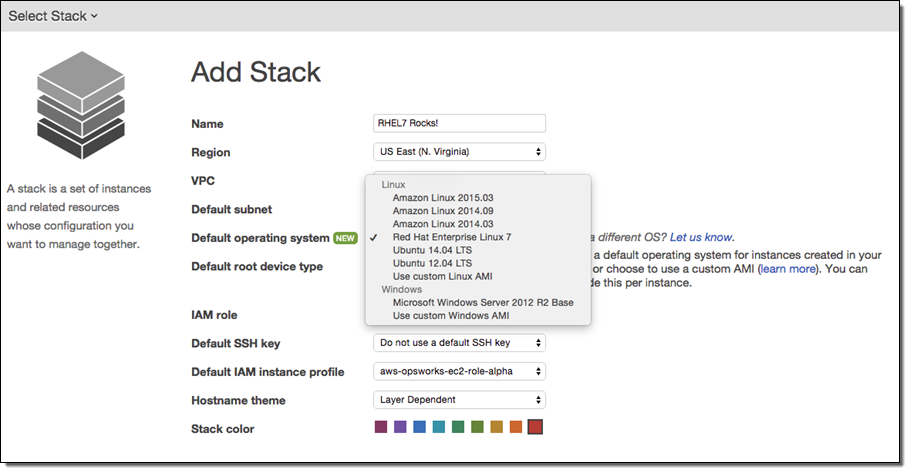The width and height of the screenshot is (910, 473).
Task: Click the green NEW badge
Action: coord(346,238)
